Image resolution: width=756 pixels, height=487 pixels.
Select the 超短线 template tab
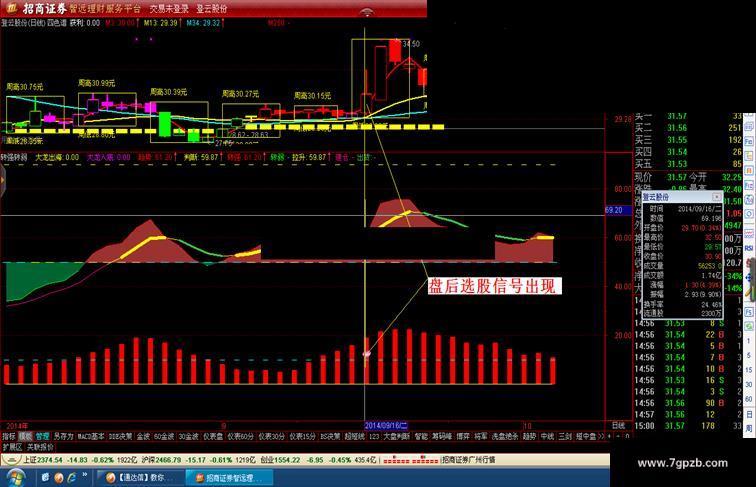click(354, 436)
